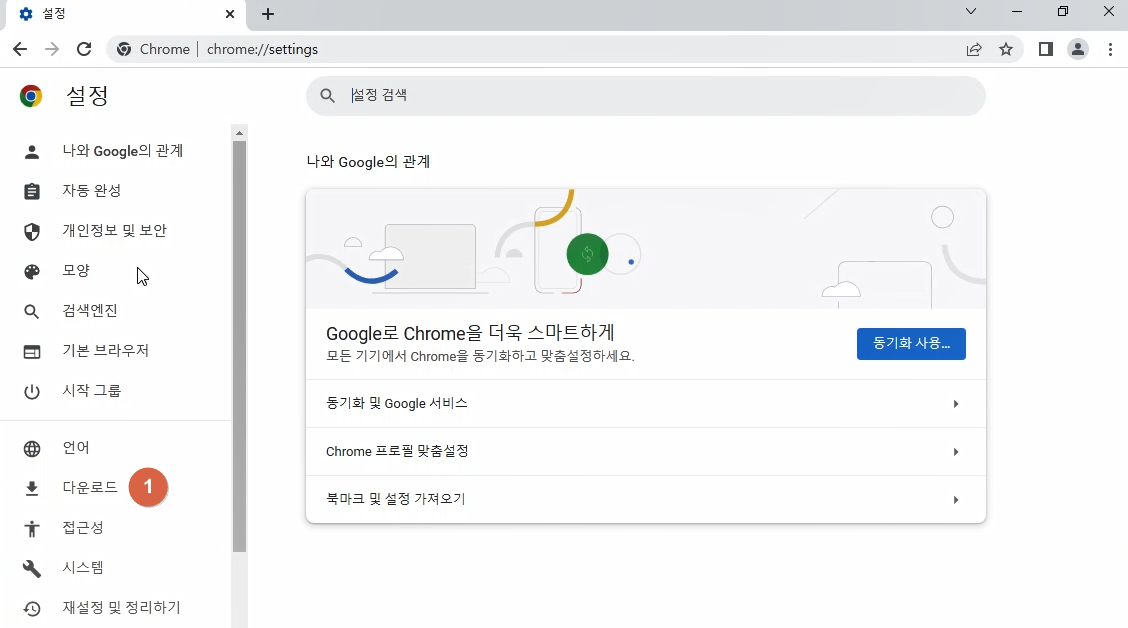Click the magnifier icon in settings search

click(327, 95)
